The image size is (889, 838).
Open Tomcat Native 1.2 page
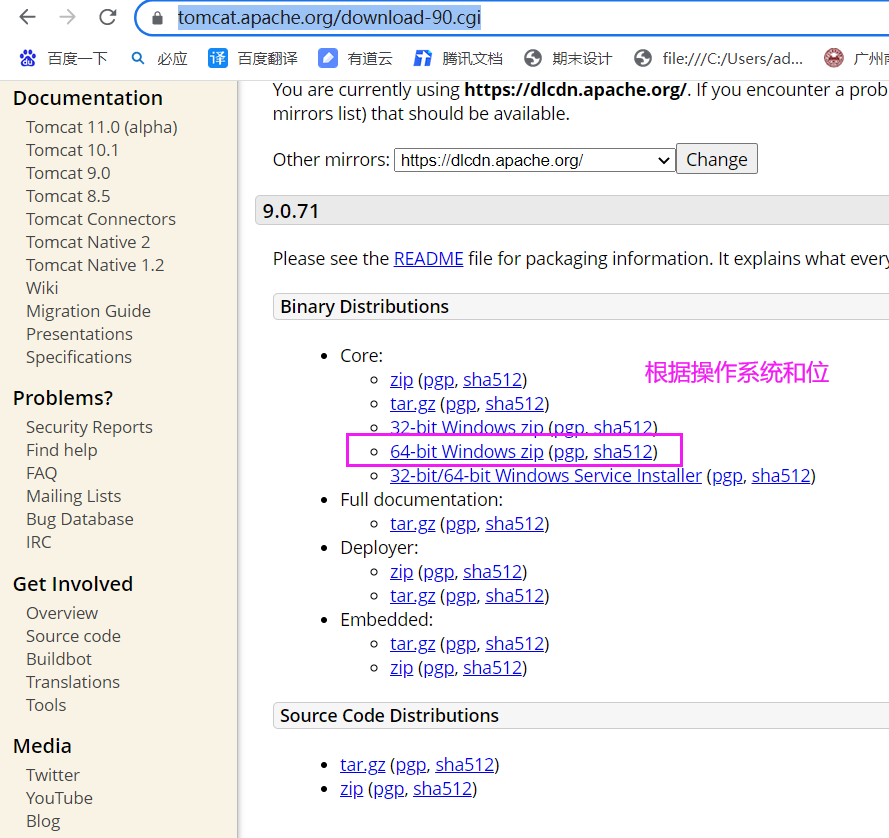click(95, 265)
